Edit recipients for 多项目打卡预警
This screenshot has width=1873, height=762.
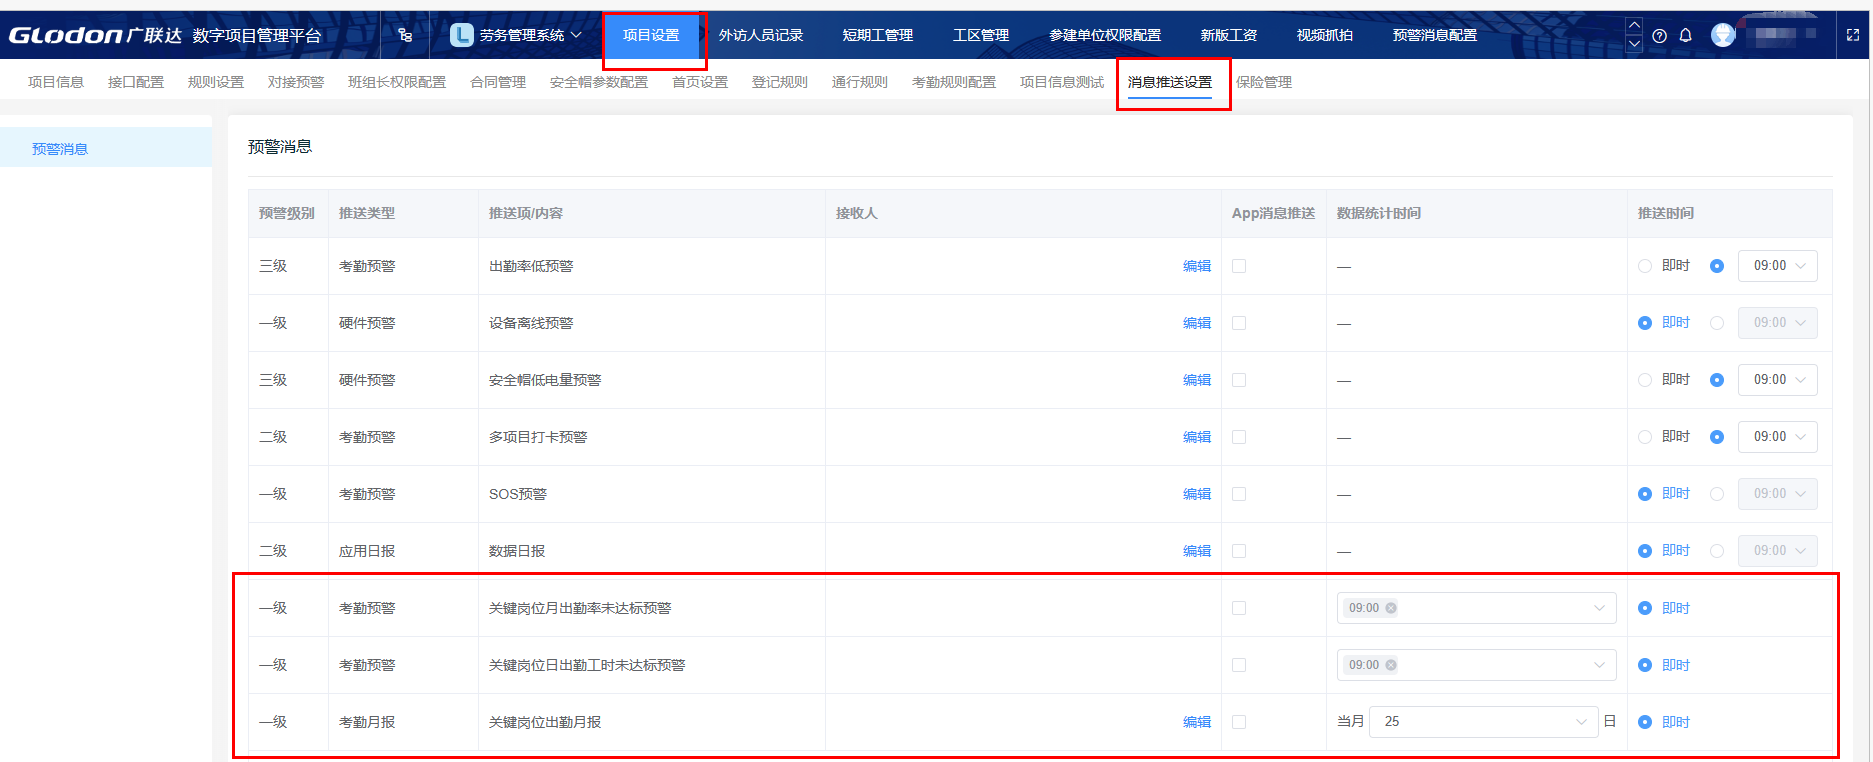coord(1197,437)
